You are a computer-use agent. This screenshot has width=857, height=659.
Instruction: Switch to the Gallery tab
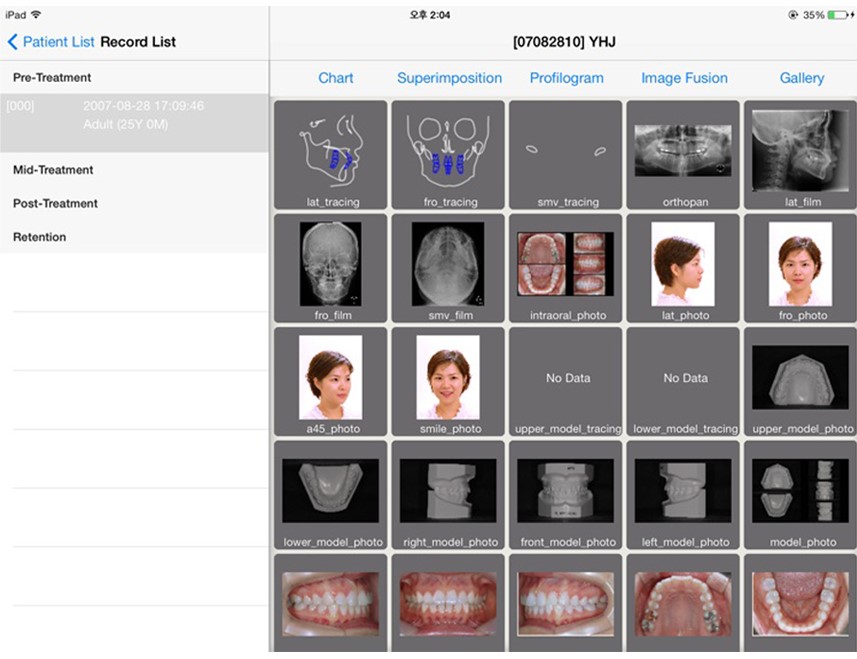(x=801, y=78)
